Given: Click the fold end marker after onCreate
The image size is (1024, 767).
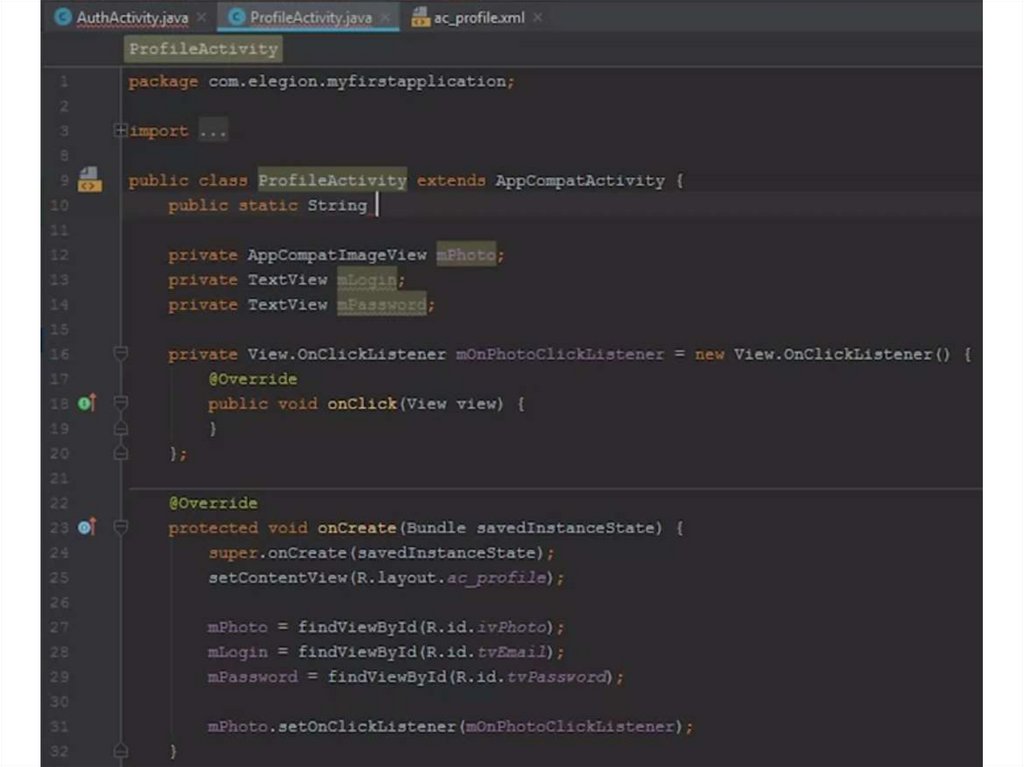Looking at the screenshot, I should (121, 750).
